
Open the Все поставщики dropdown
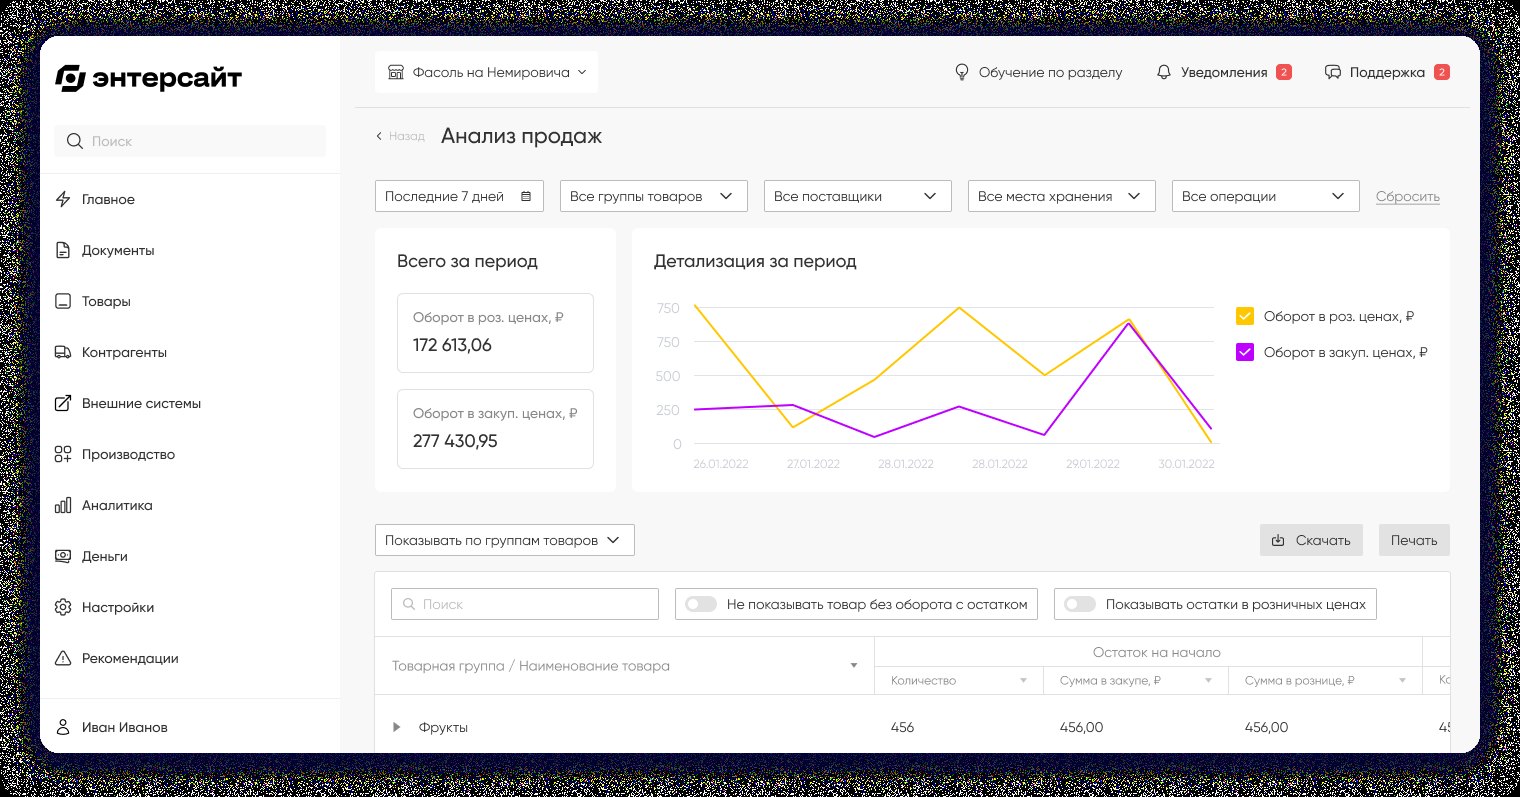(x=858, y=196)
